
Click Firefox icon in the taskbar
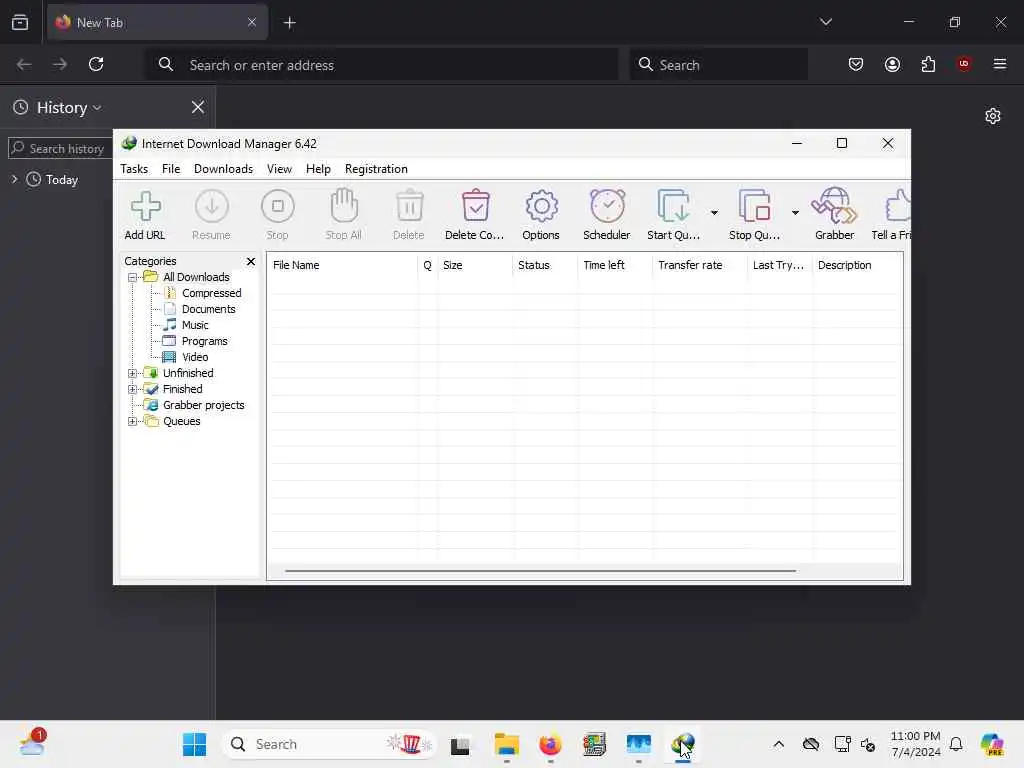tap(551, 744)
